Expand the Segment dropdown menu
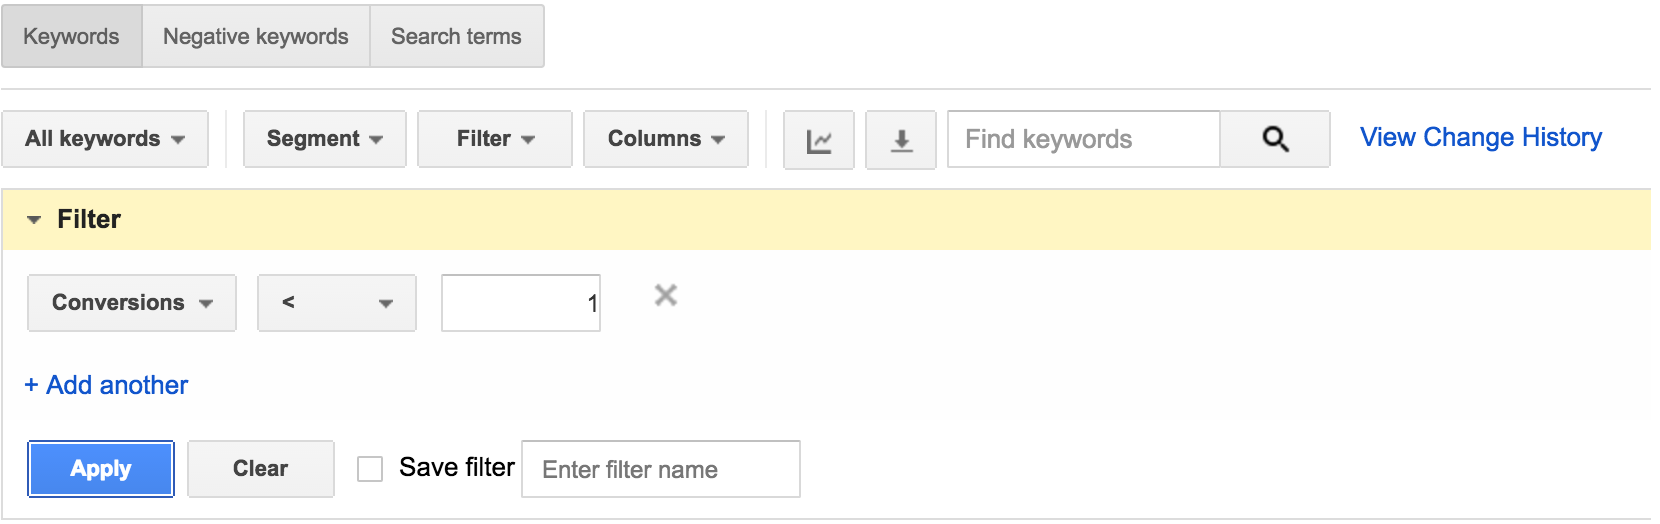Screen dimensions: 1660x524 pos(325,139)
